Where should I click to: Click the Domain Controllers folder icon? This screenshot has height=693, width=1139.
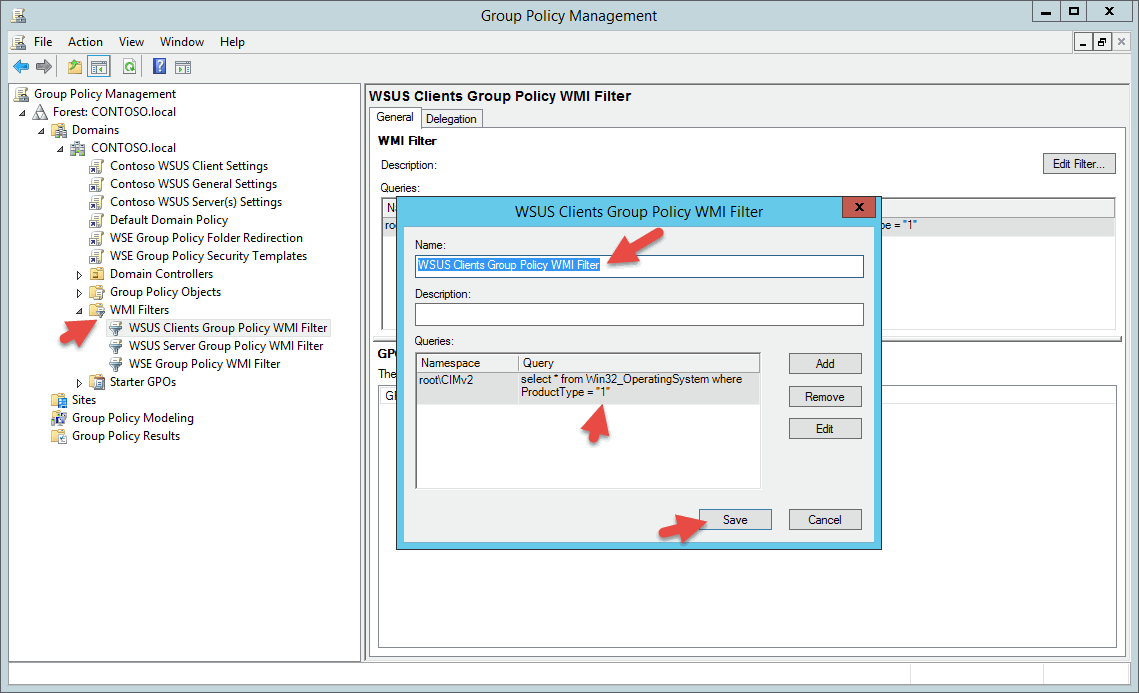(x=97, y=274)
